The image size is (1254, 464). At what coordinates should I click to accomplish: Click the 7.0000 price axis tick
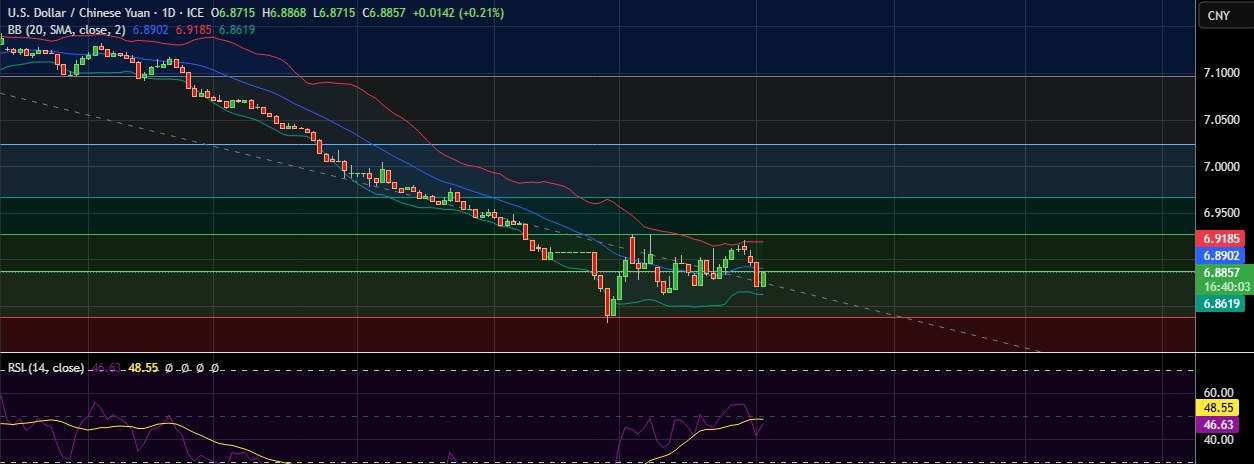(1221, 166)
